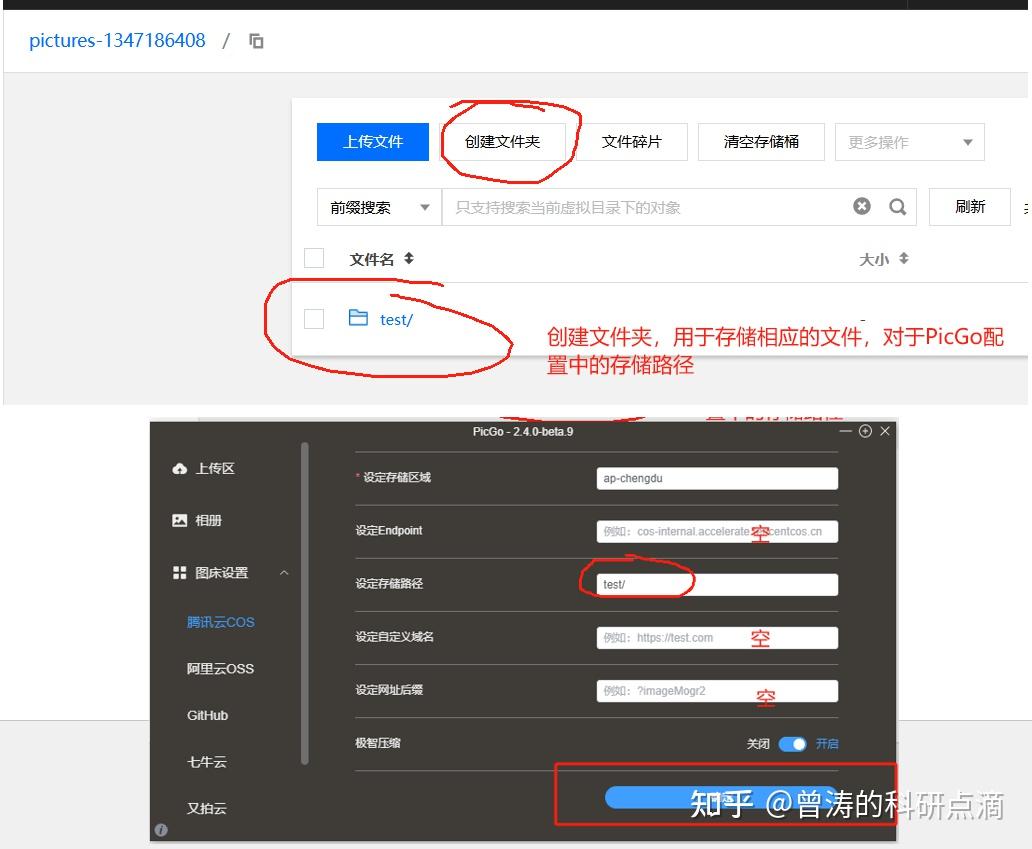
Task: Open the 更多操作 dropdown menu
Action: tap(908, 141)
